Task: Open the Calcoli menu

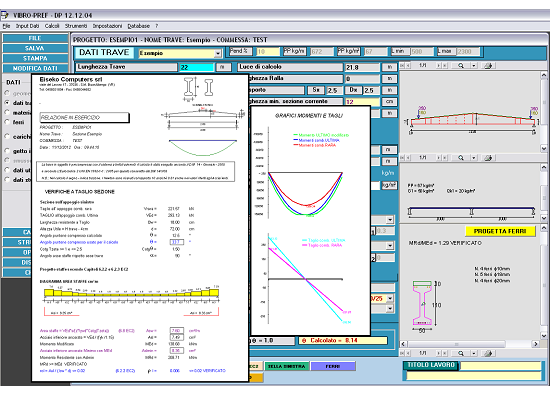Action: (52, 26)
